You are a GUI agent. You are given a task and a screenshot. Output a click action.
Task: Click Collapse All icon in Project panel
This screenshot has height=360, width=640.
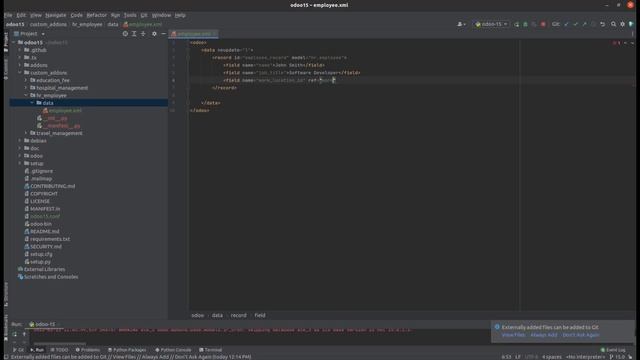(x=143, y=34)
